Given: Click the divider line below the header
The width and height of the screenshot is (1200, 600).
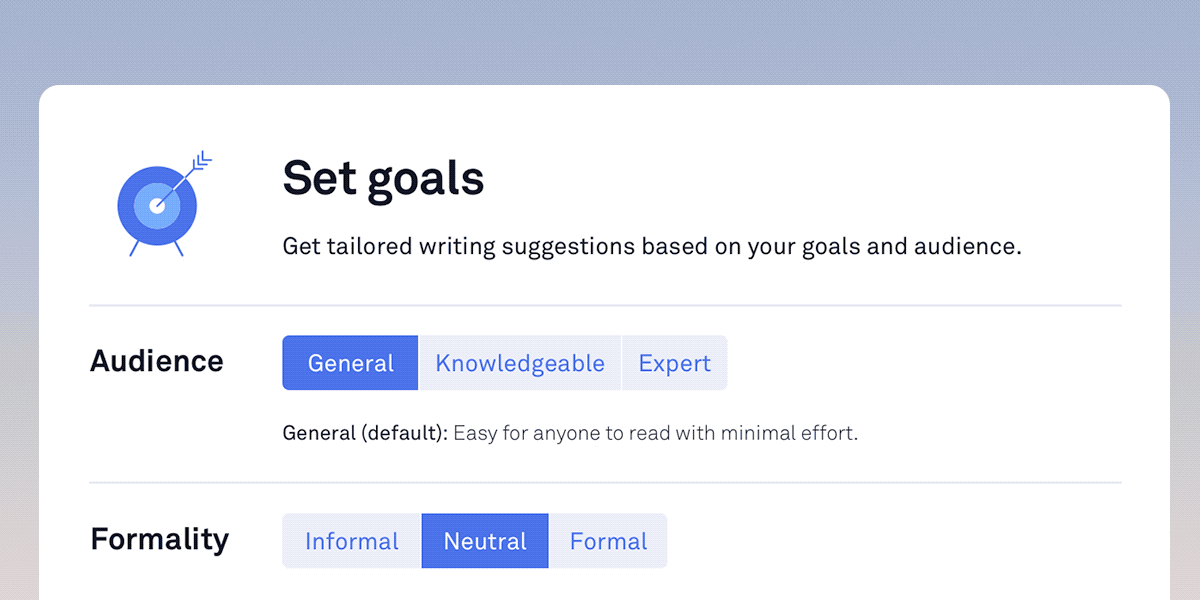Looking at the screenshot, I should pos(605,305).
